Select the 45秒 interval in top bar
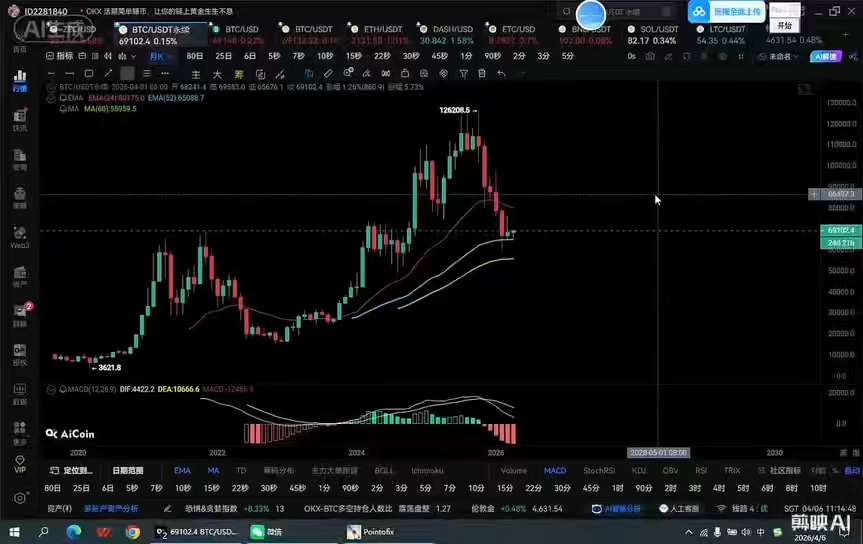This screenshot has width=863, height=544. (x=439, y=56)
